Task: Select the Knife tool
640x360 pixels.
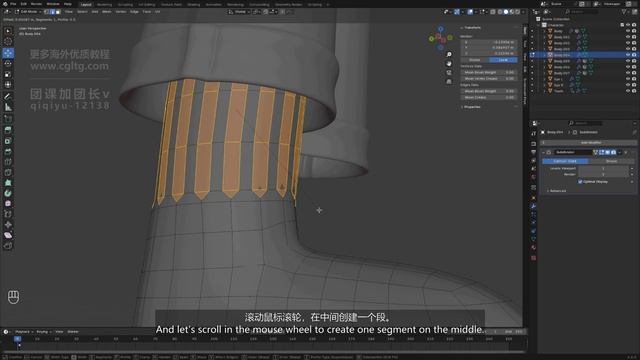Action: pyautogui.click(x=8, y=173)
